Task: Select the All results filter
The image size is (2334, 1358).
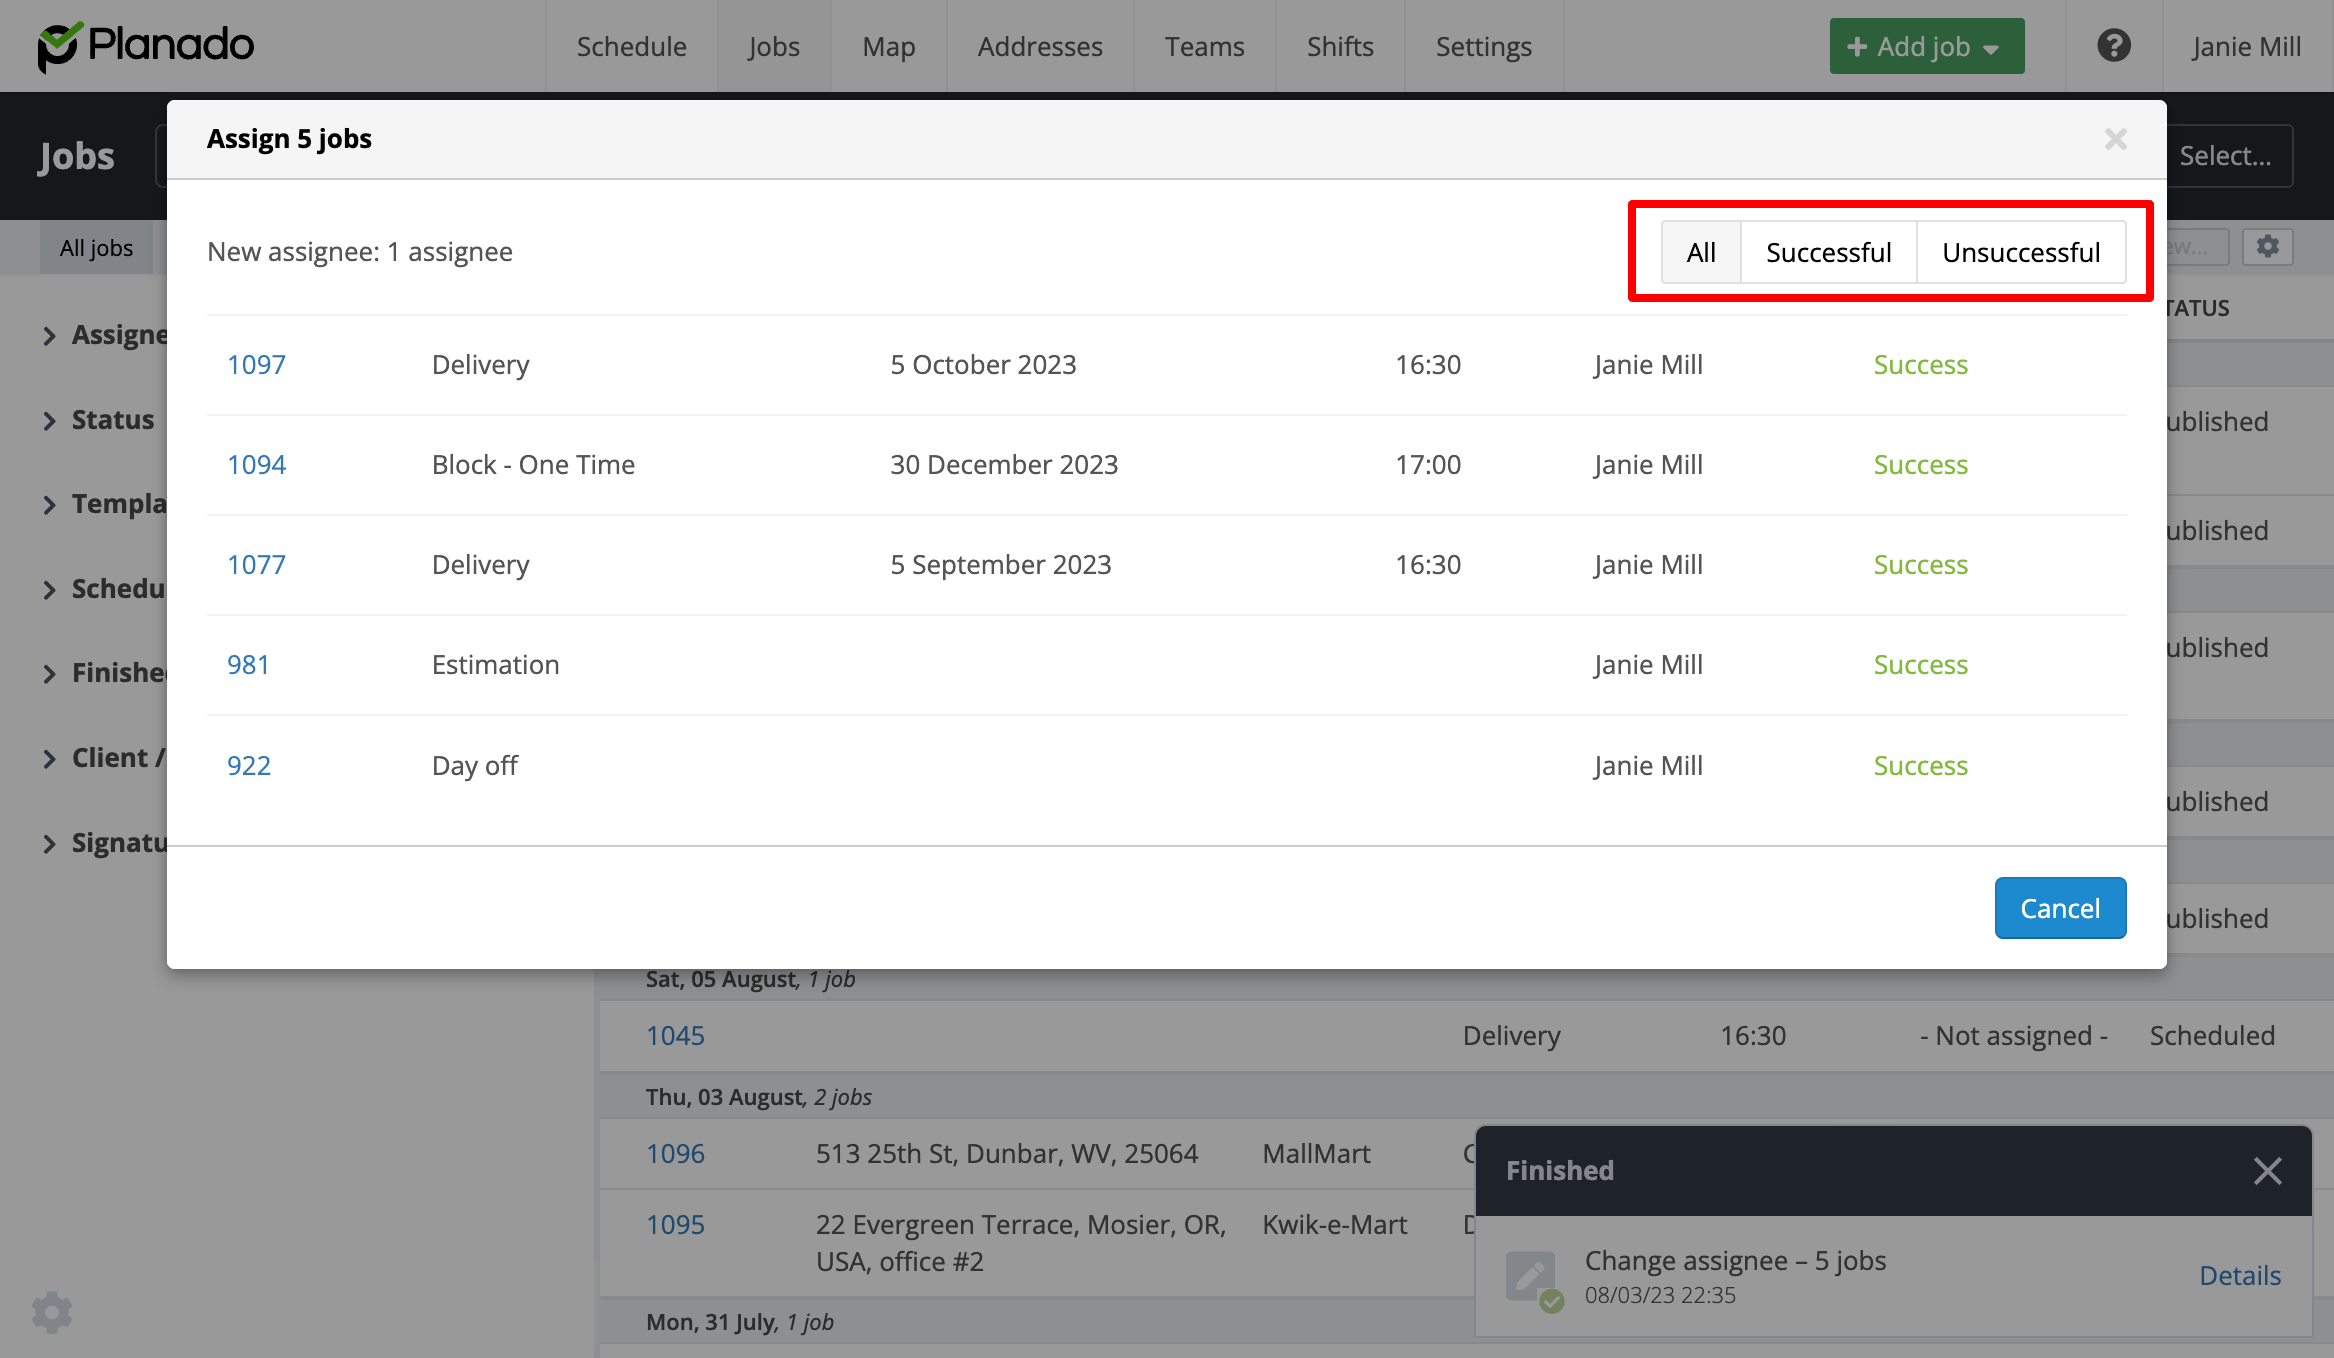Action: click(1700, 252)
